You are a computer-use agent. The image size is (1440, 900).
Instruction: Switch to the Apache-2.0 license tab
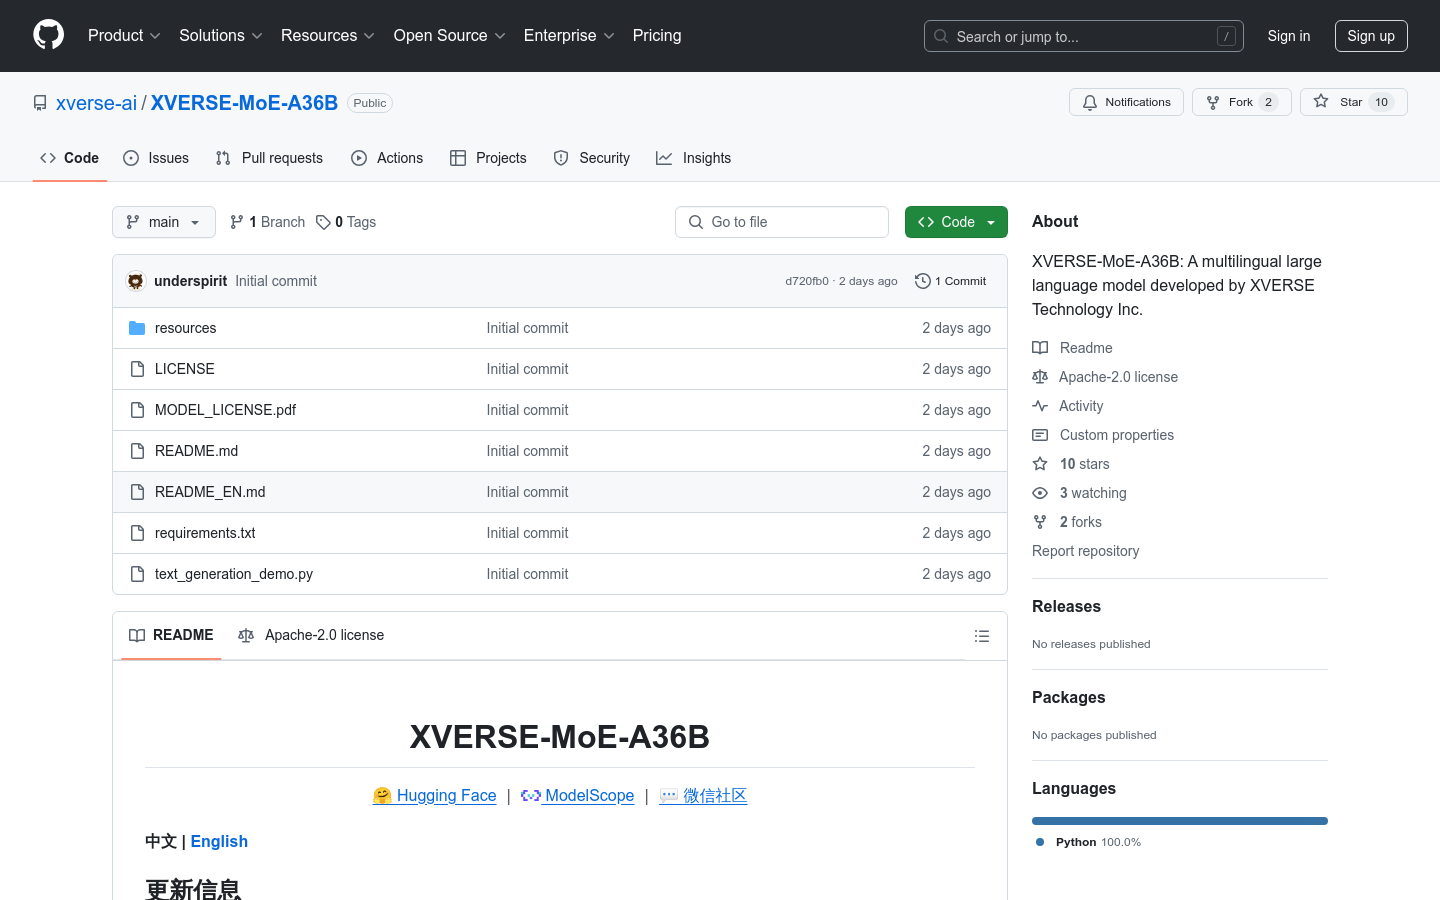pyautogui.click(x=311, y=635)
